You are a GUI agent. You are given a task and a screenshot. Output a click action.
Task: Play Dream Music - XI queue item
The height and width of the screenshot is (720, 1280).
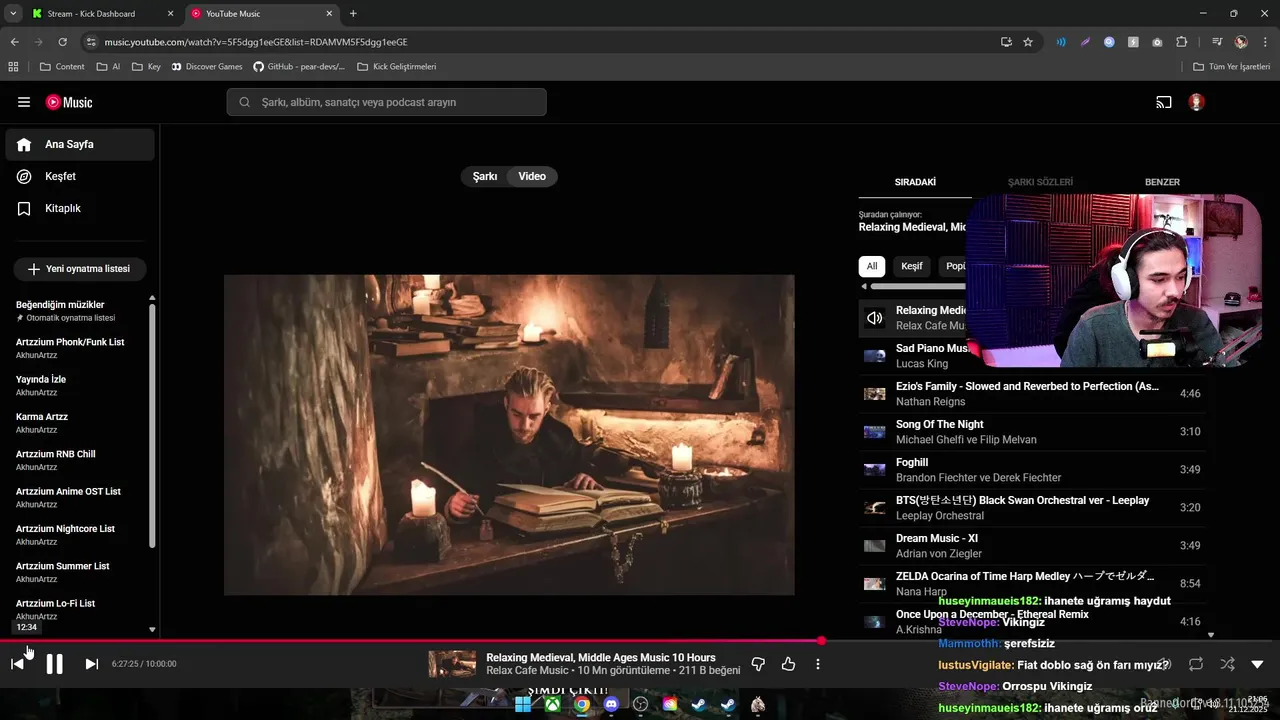[1032, 546]
